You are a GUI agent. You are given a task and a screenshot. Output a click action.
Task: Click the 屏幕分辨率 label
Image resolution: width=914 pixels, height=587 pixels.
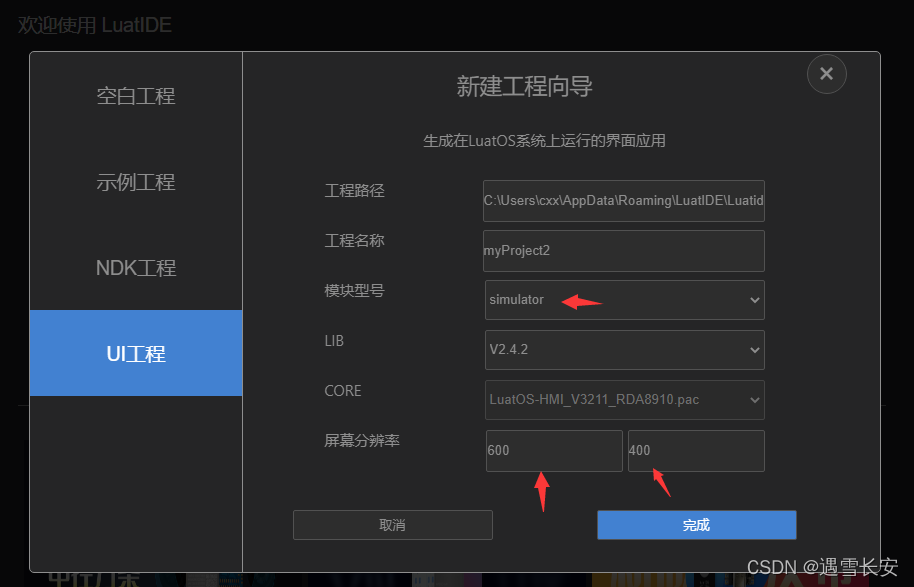tap(361, 440)
